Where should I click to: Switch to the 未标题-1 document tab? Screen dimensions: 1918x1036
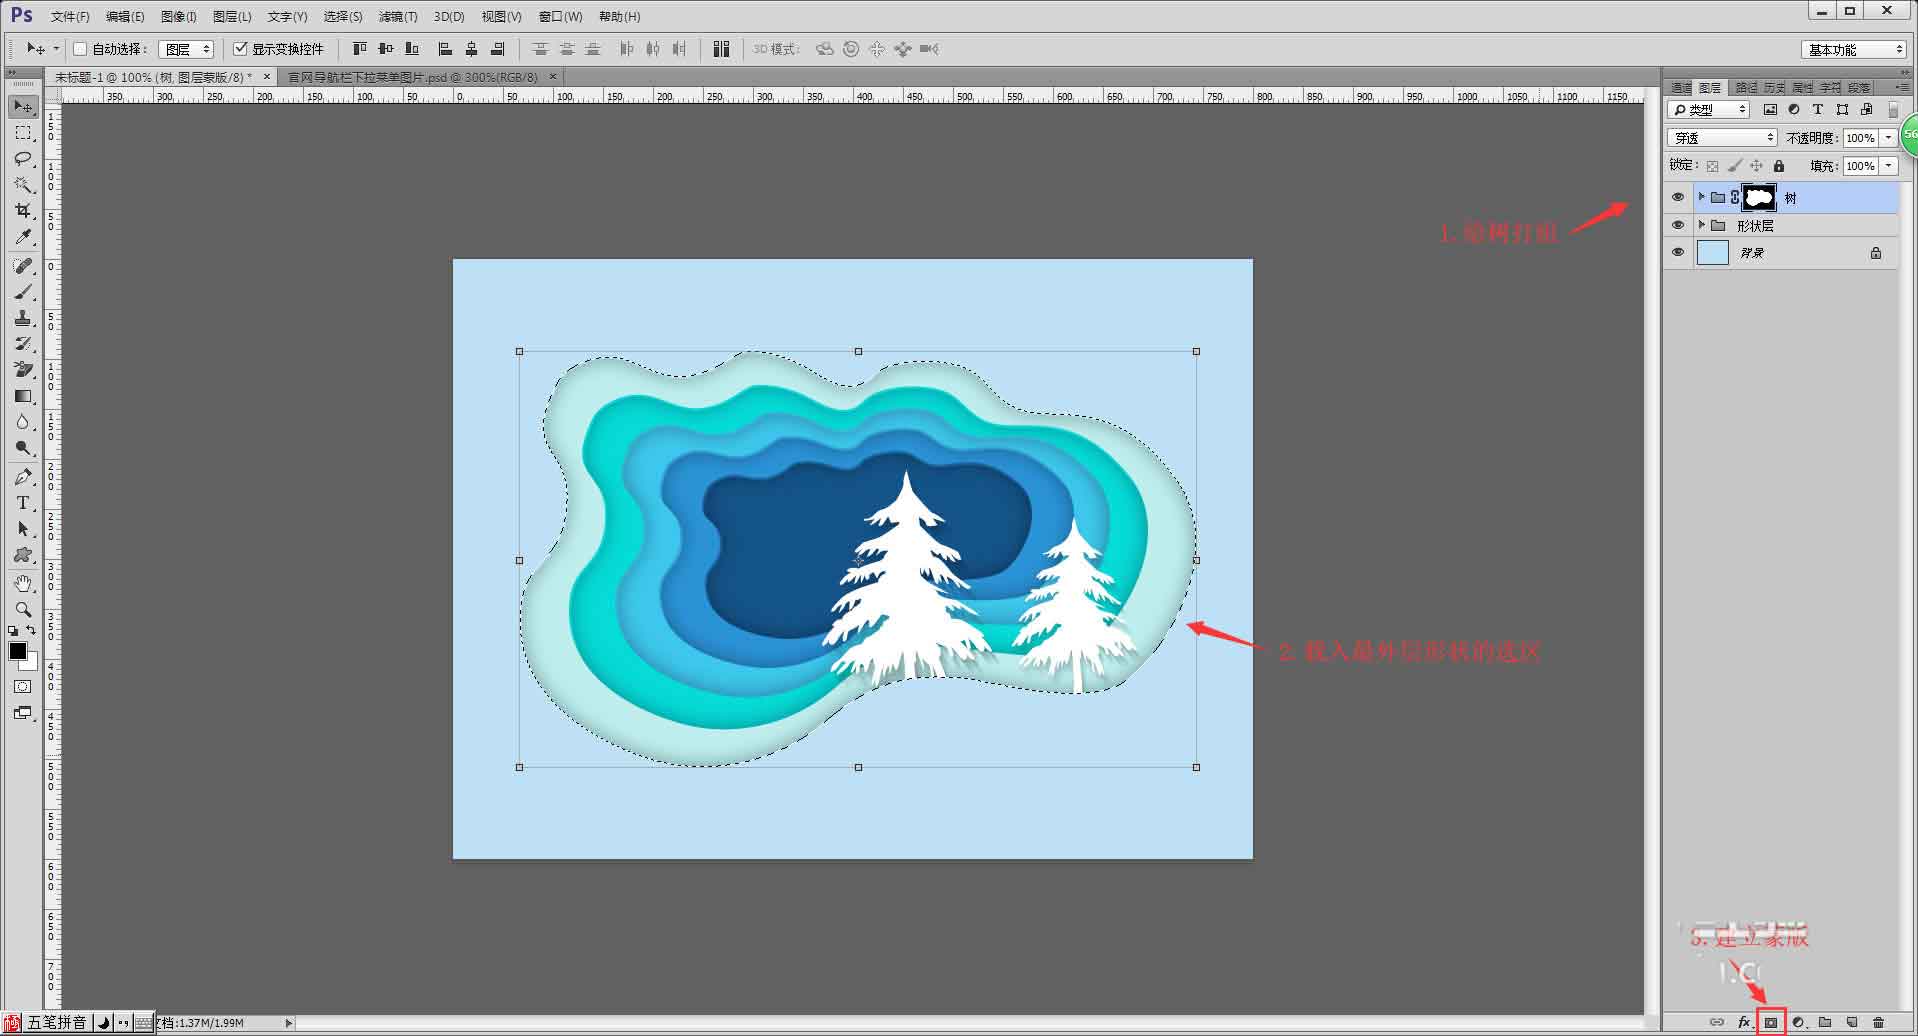[152, 77]
